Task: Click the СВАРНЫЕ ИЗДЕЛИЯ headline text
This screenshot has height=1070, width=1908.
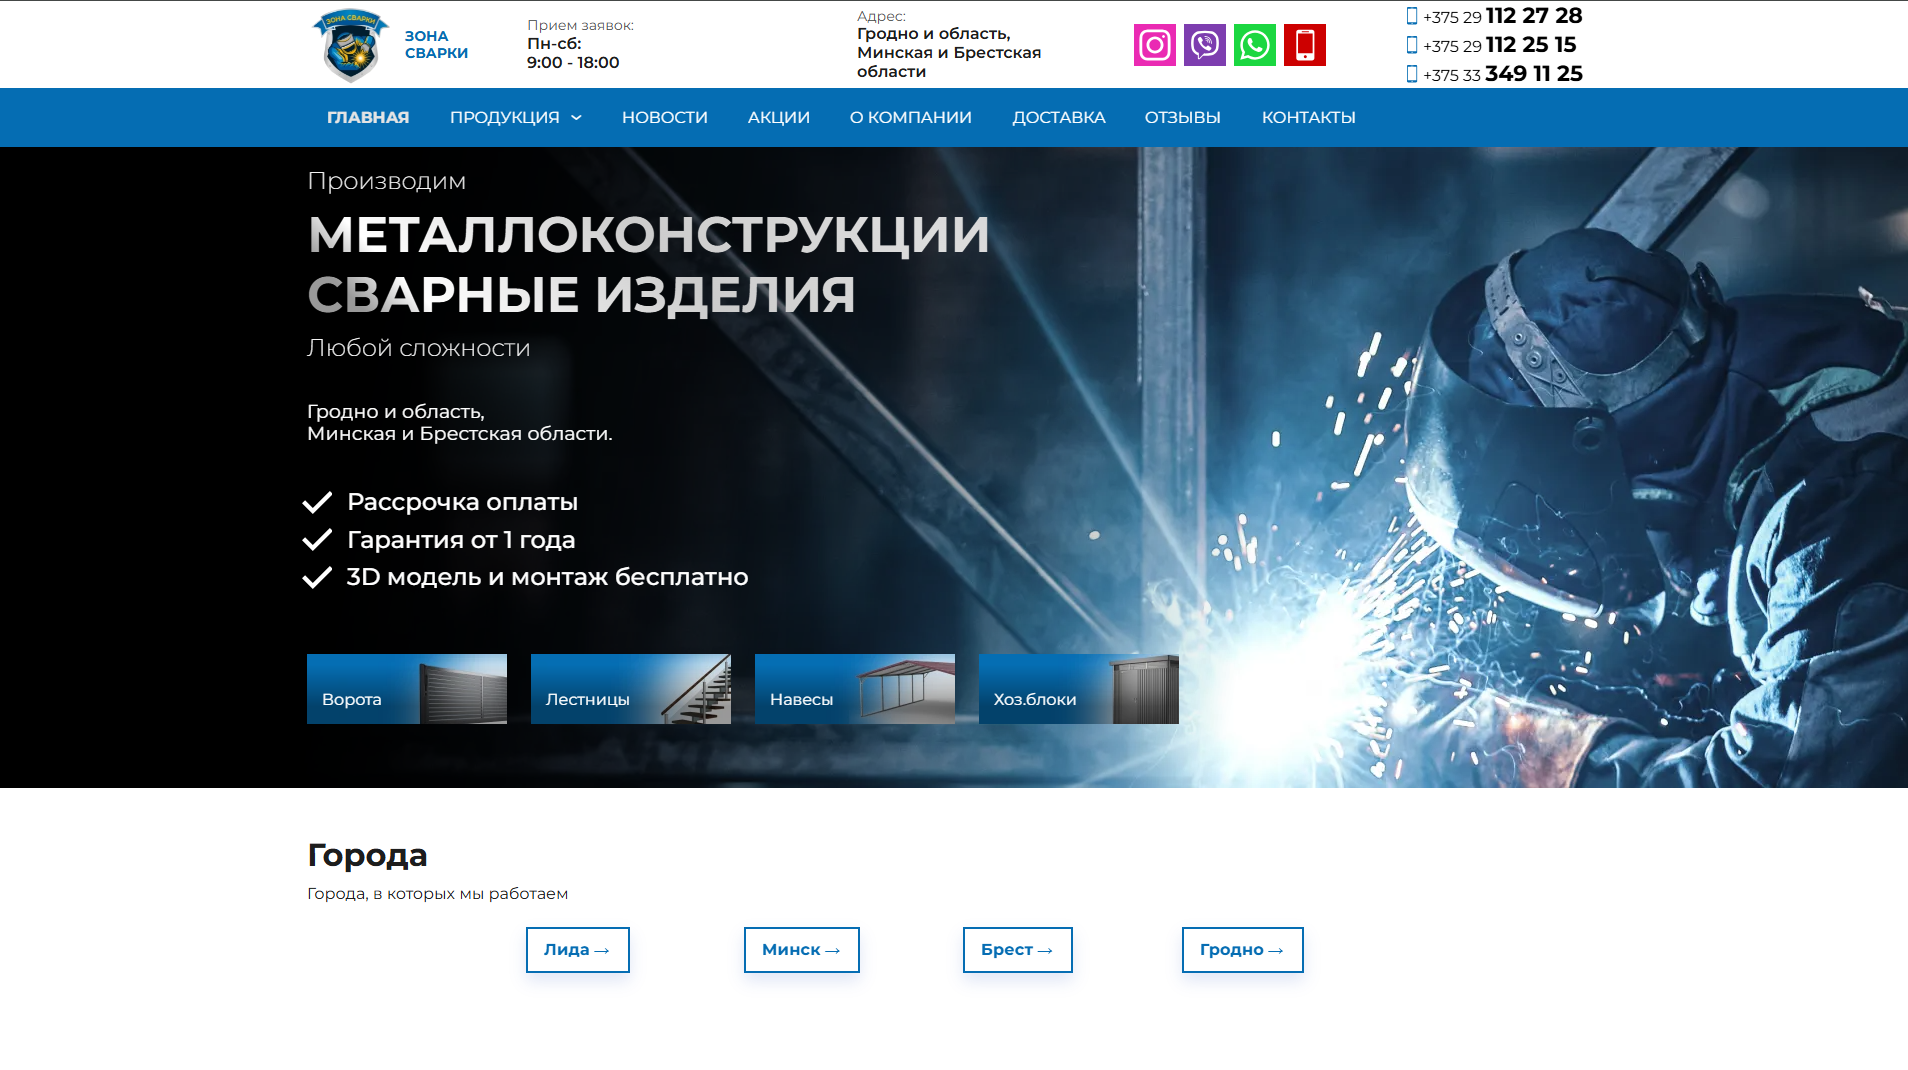Action: pos(581,295)
